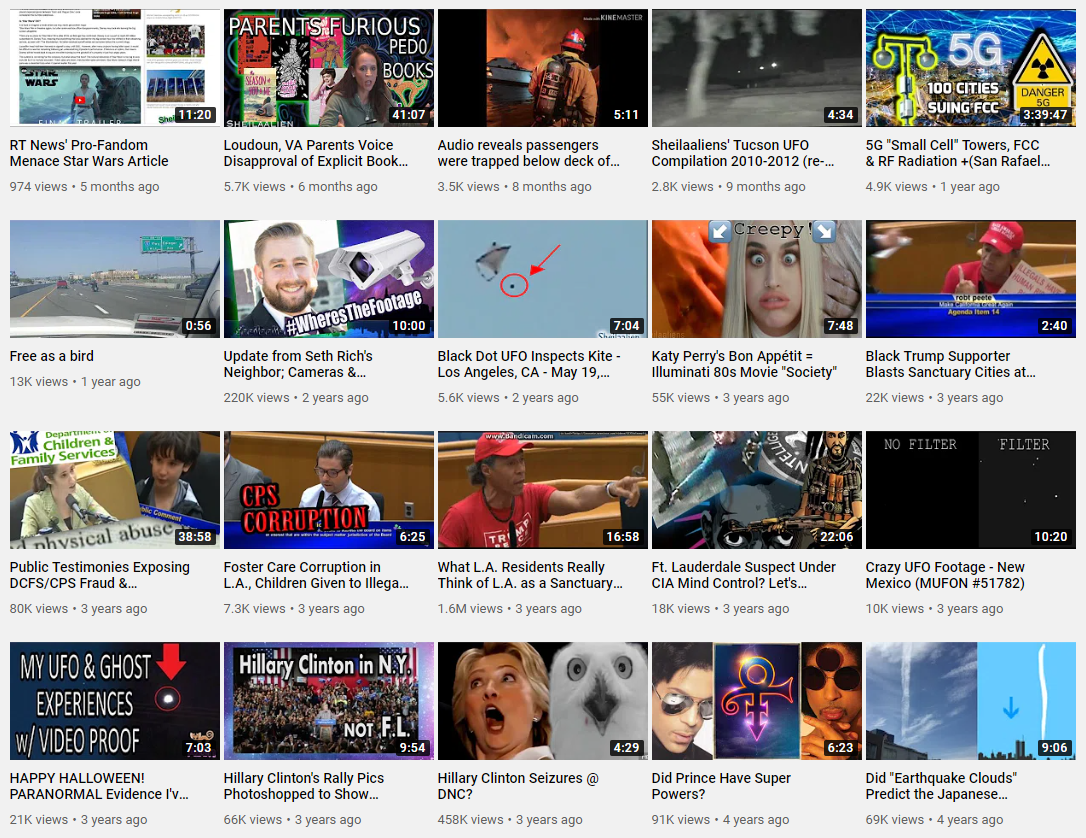Open the RT News Star Wars article thumbnail
1086x838 pixels.
[x=115, y=68]
